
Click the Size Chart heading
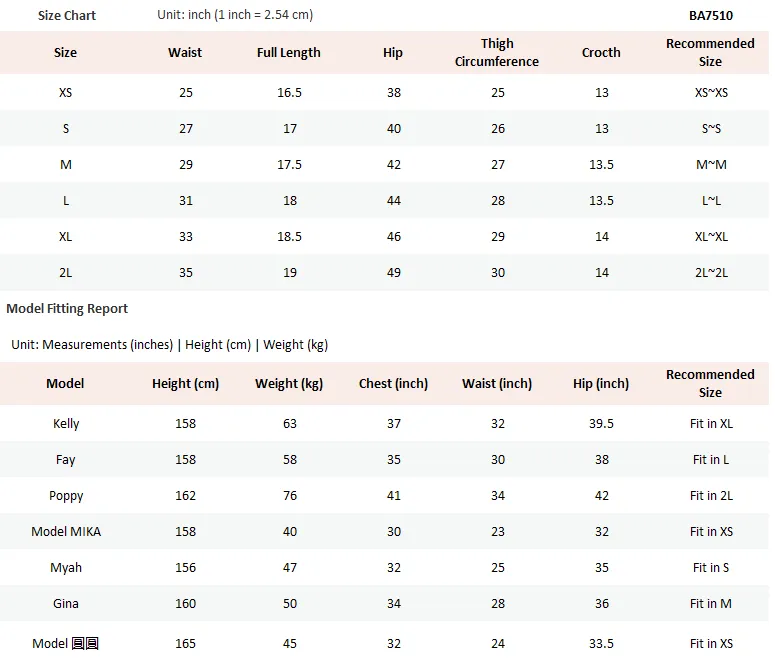click(x=67, y=15)
